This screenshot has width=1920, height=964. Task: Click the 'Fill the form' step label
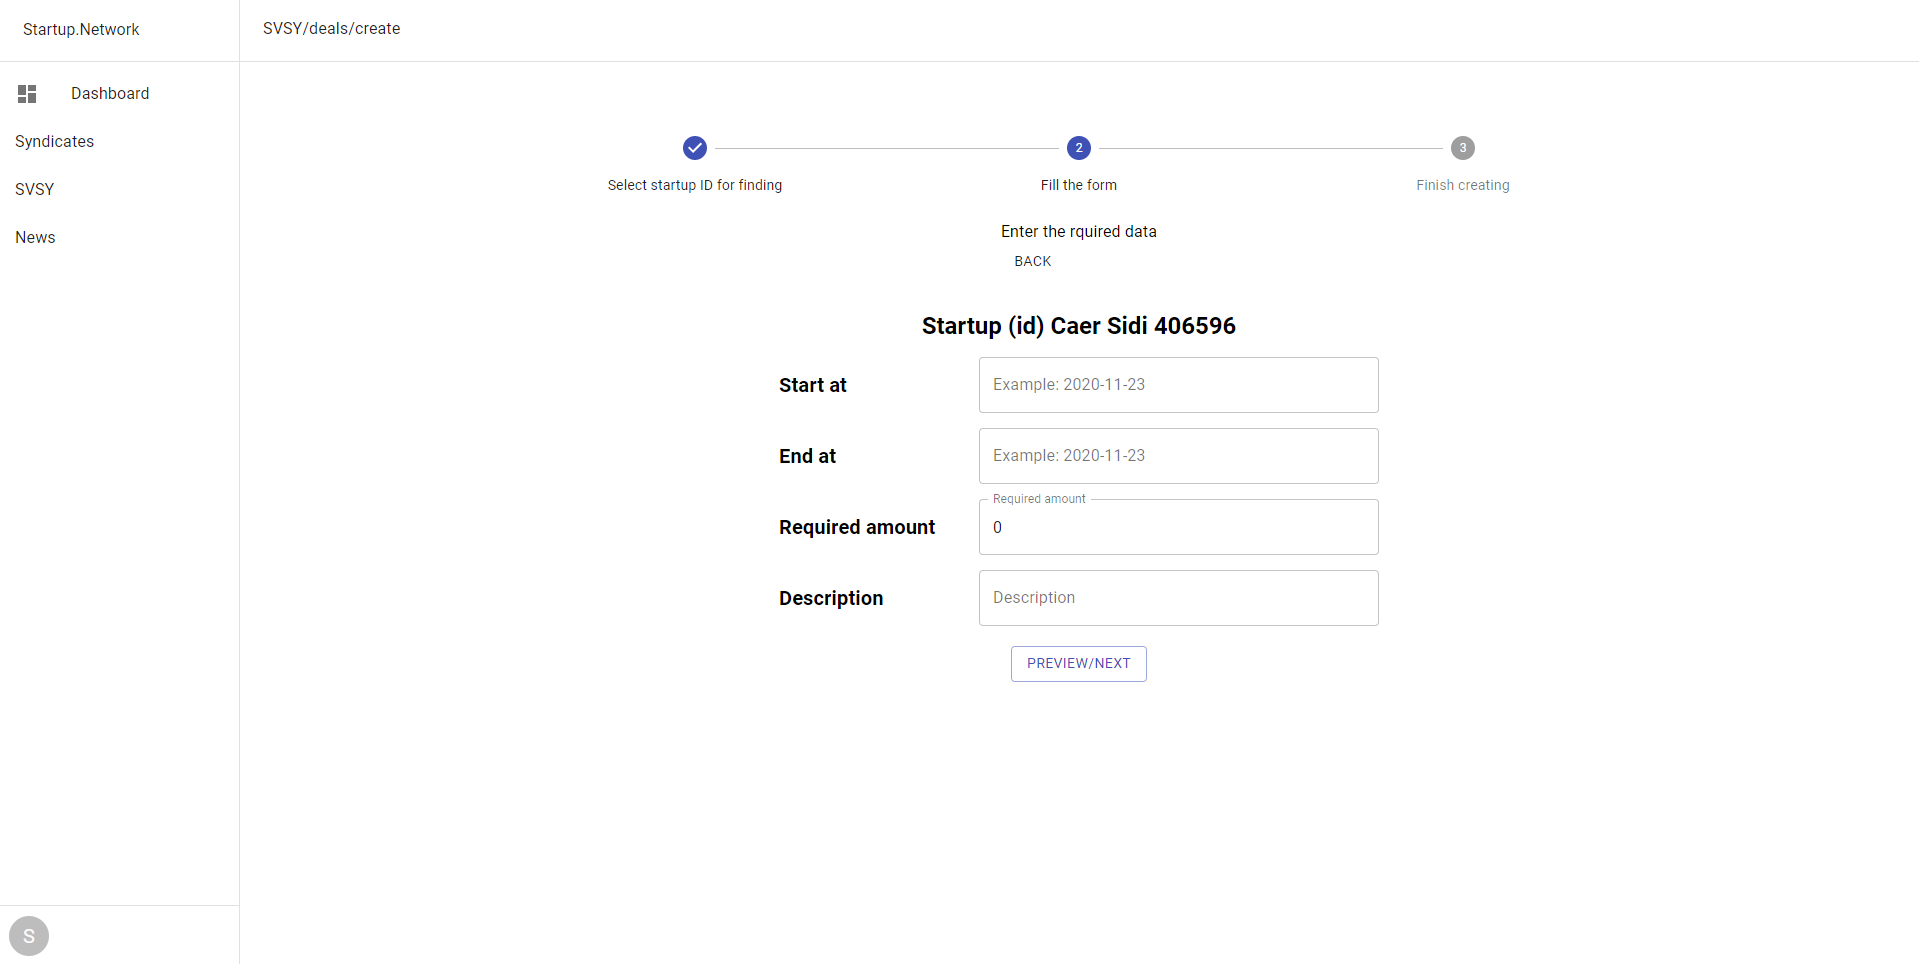(x=1079, y=185)
